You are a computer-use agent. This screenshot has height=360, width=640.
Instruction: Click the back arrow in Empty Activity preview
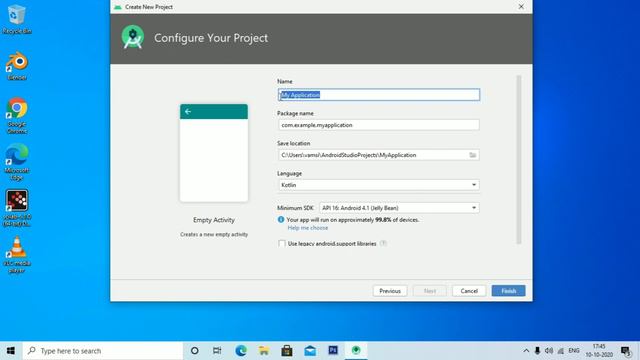pos(188,111)
